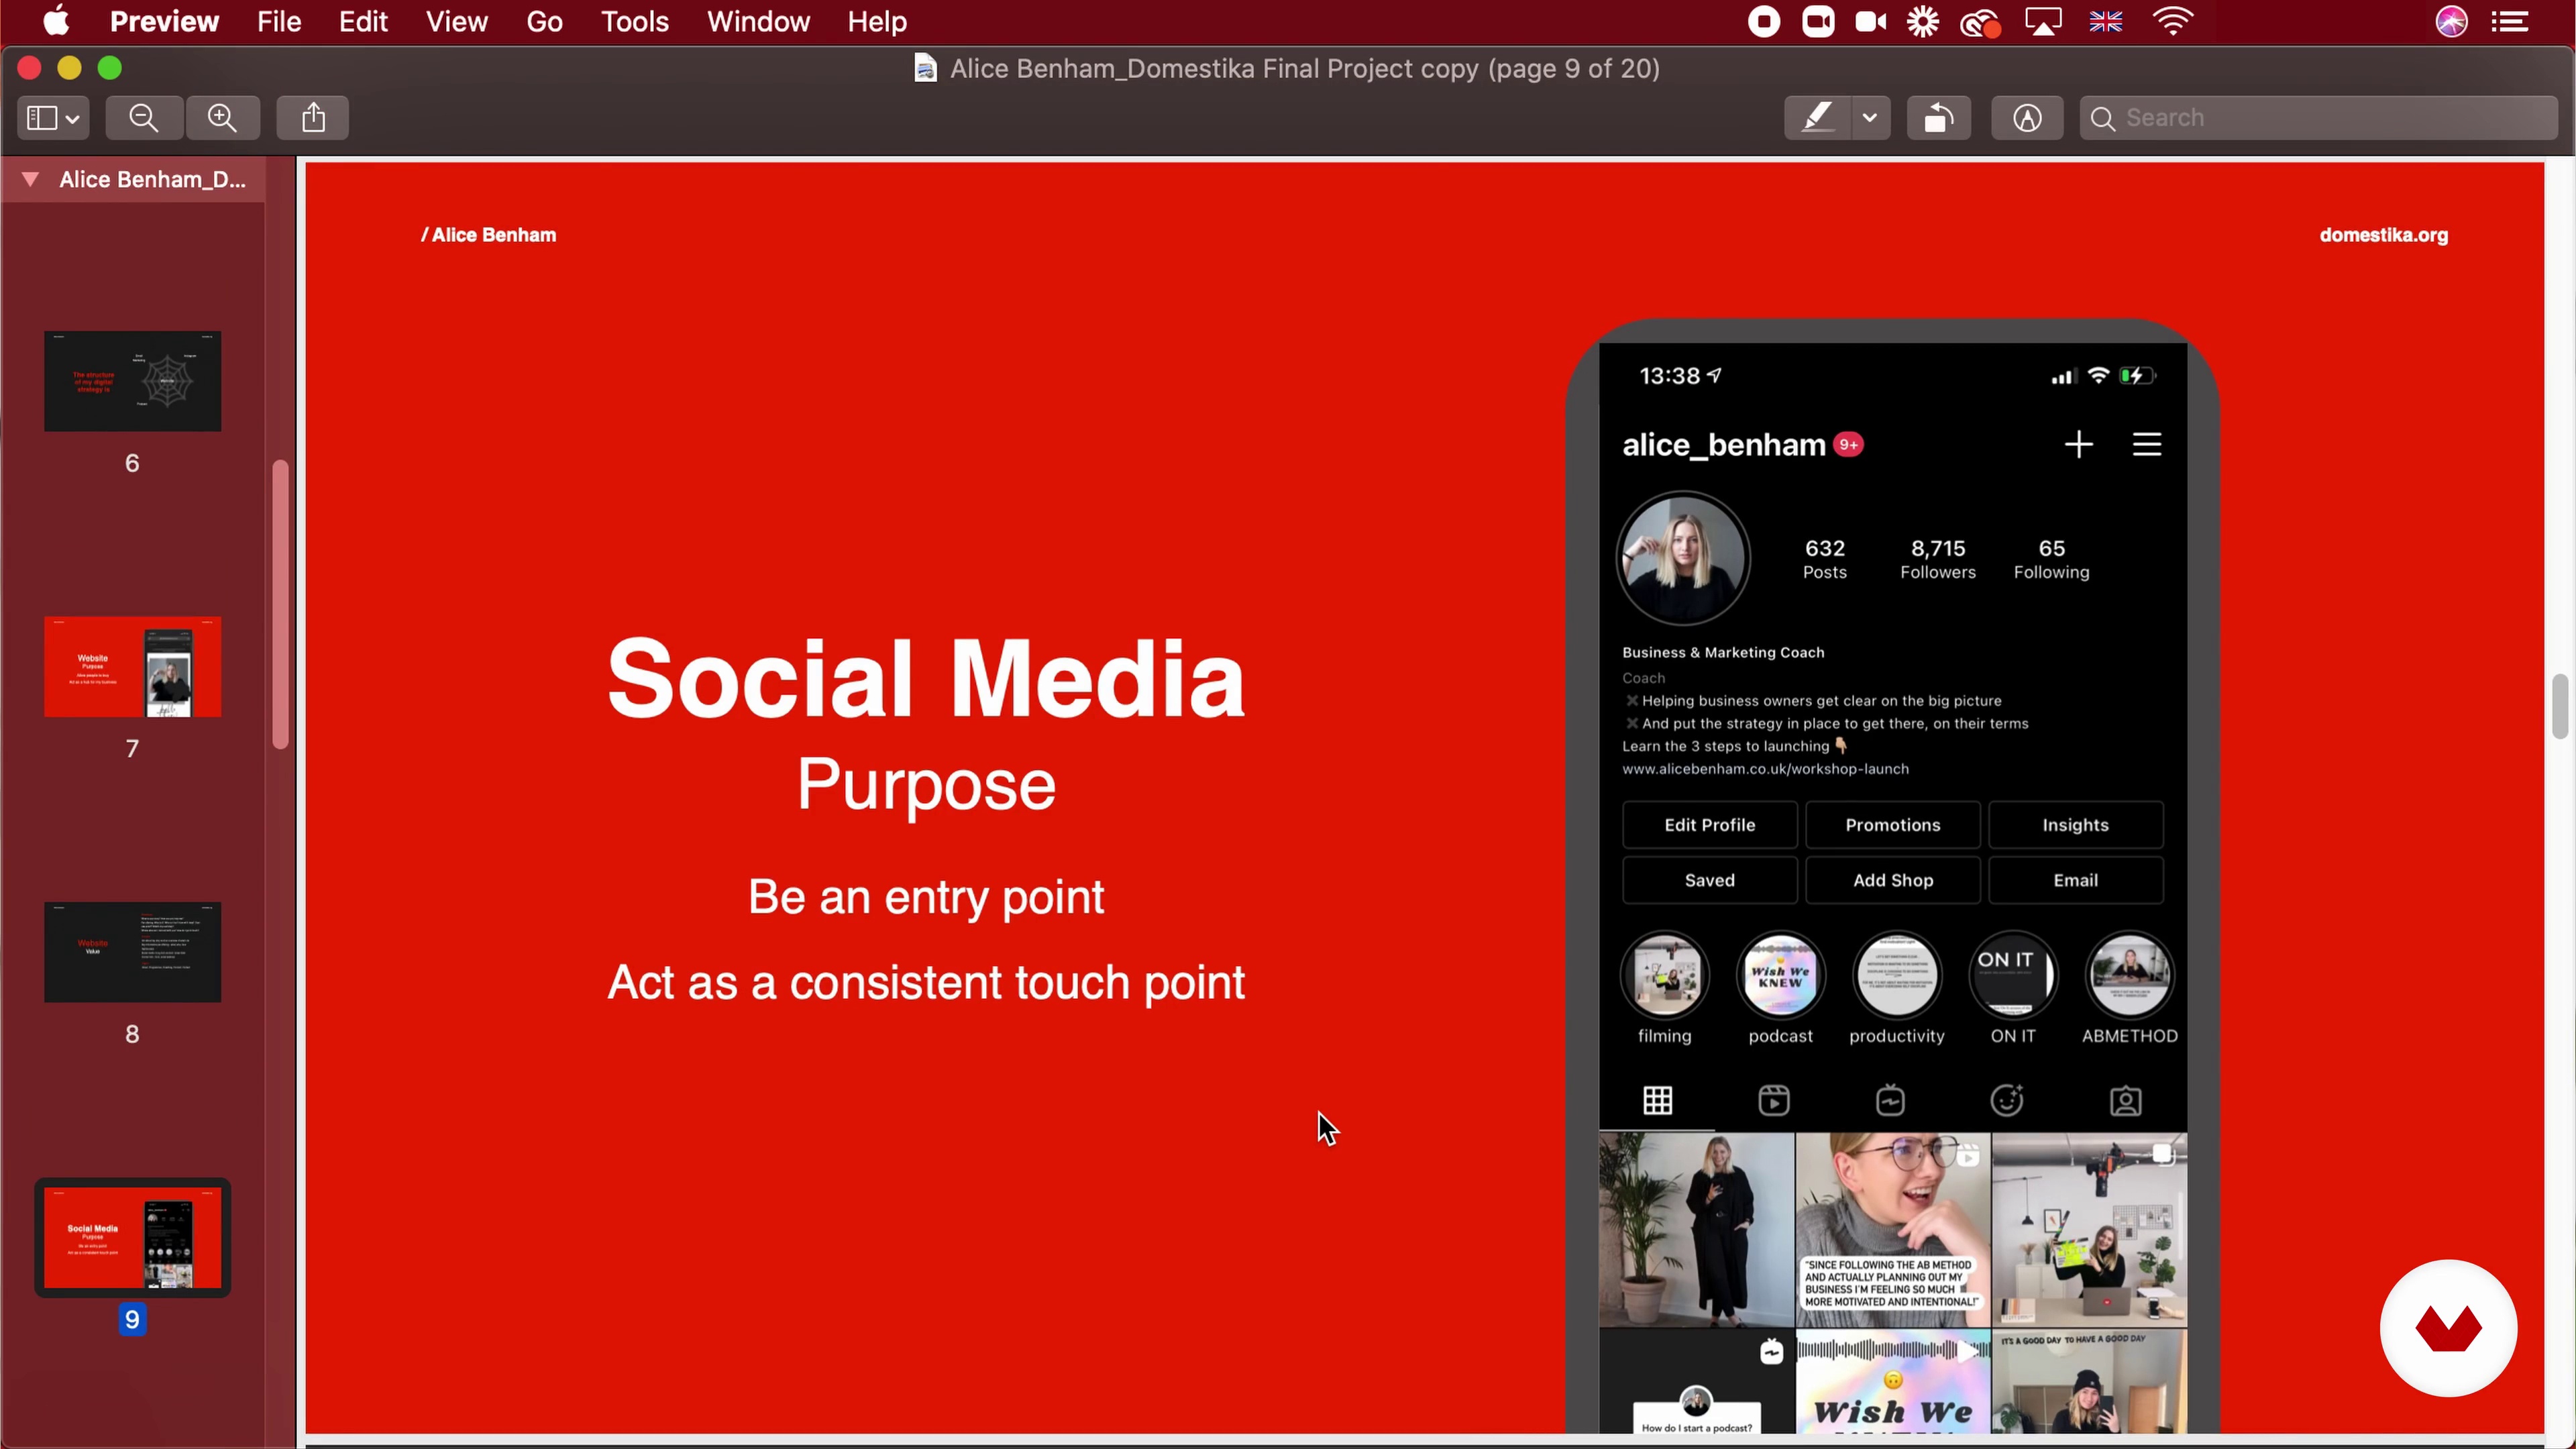The width and height of the screenshot is (2576, 1449).
Task: Click the alice_benham profile picture
Action: click(x=1683, y=558)
